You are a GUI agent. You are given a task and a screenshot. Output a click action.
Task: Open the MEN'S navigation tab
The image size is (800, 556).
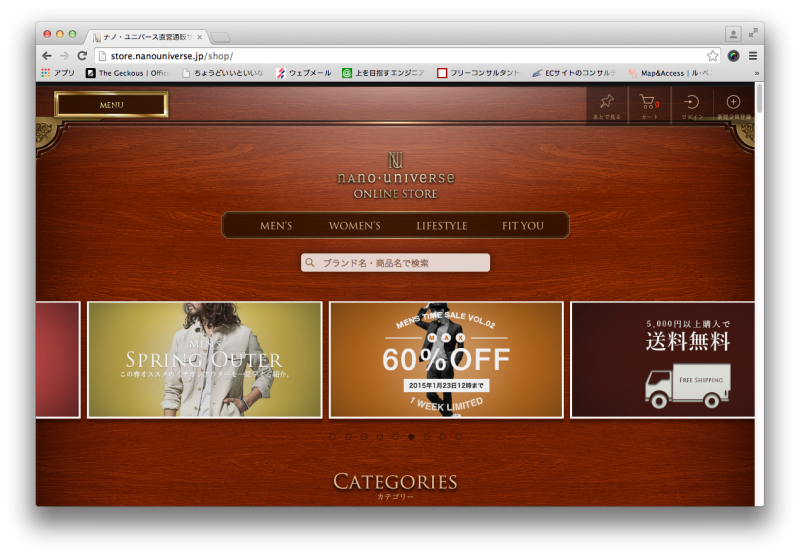pos(276,226)
